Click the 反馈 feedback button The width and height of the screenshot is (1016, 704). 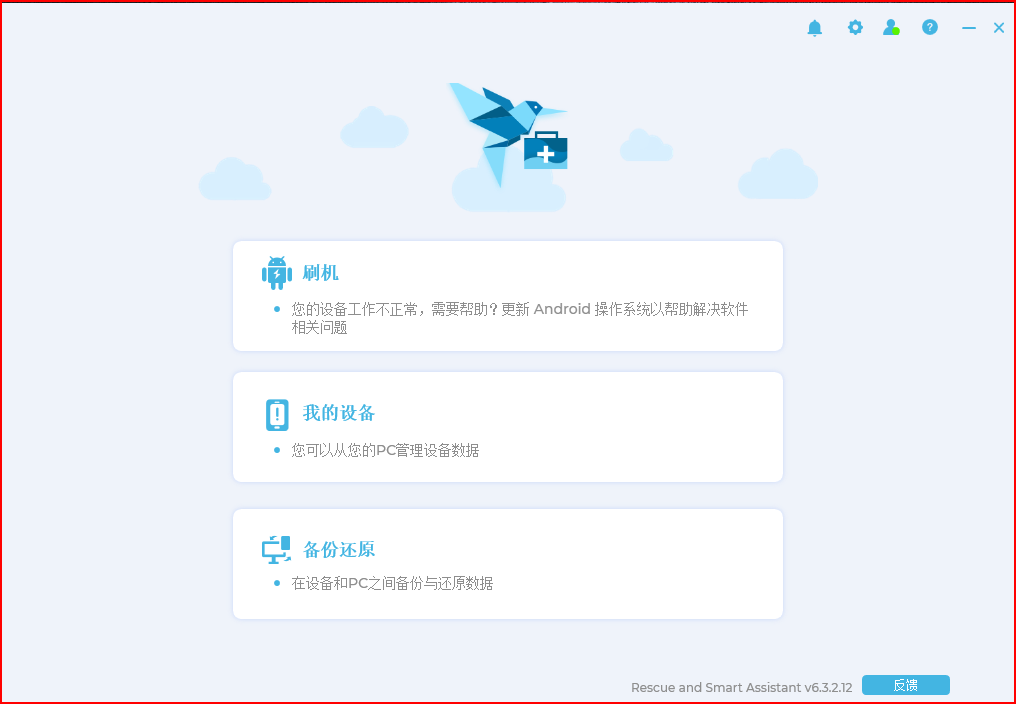[906, 685]
